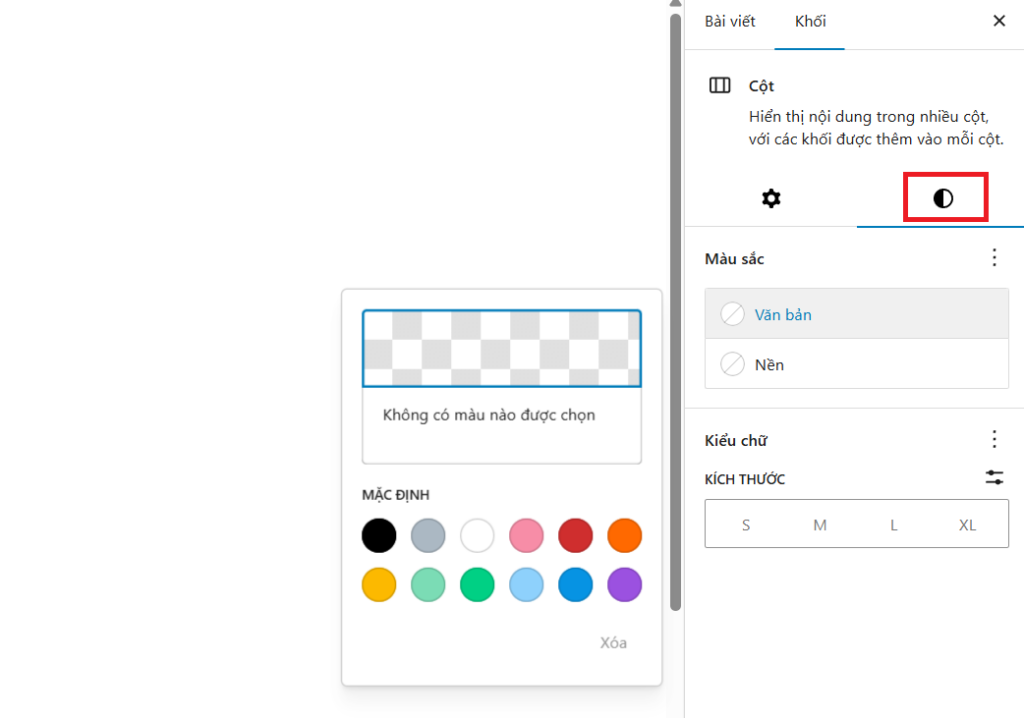The image size is (1024, 718).
Task: Click the Cột columns block icon
Action: (x=720, y=86)
